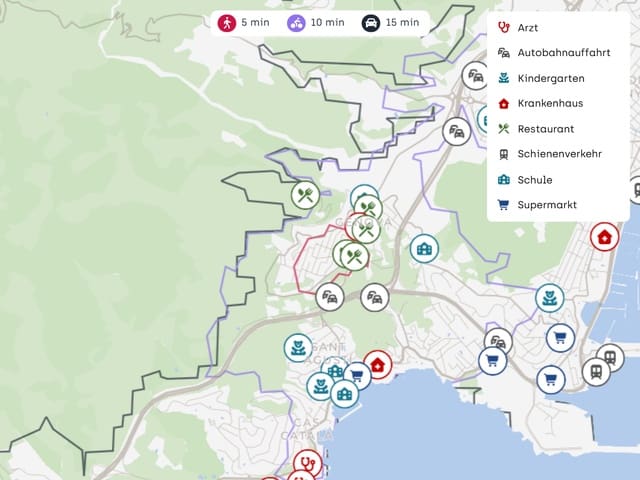The height and width of the screenshot is (480, 640).
Task: Click the hospital marker at Sant Agustí coast
Action: coord(378,364)
